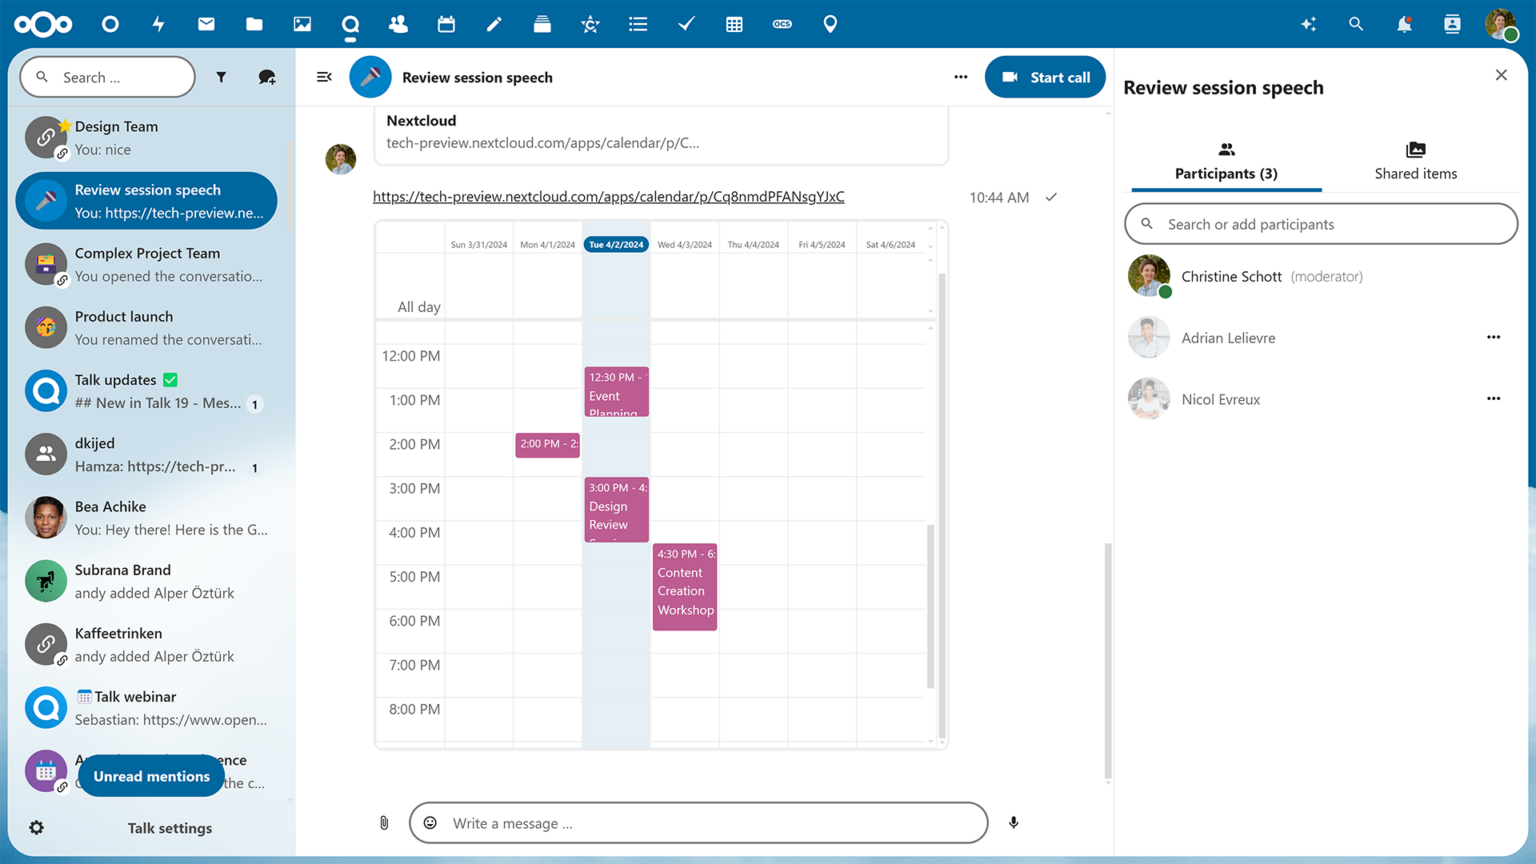Toggle the conversation filter funnel
Image resolution: width=1536 pixels, height=864 pixels.
click(221, 77)
